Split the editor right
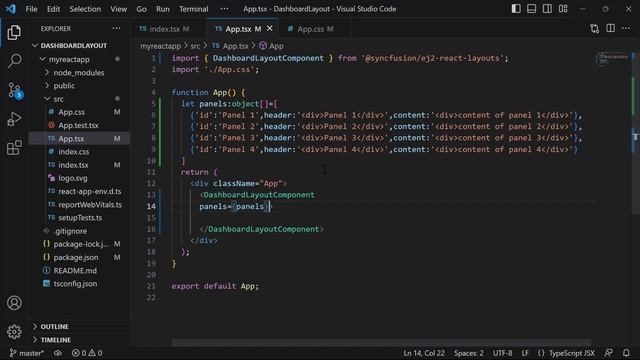Viewport: 640px width, 360px height. click(x=611, y=28)
